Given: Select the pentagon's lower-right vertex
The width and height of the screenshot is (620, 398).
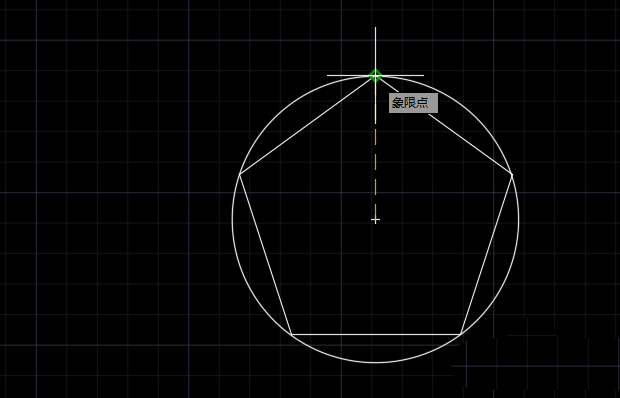Looking at the screenshot, I should tap(460, 334).
